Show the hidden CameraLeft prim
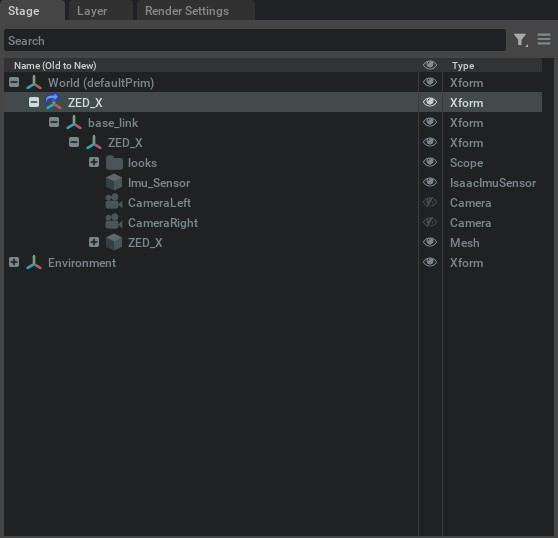The image size is (558, 538). 430,202
